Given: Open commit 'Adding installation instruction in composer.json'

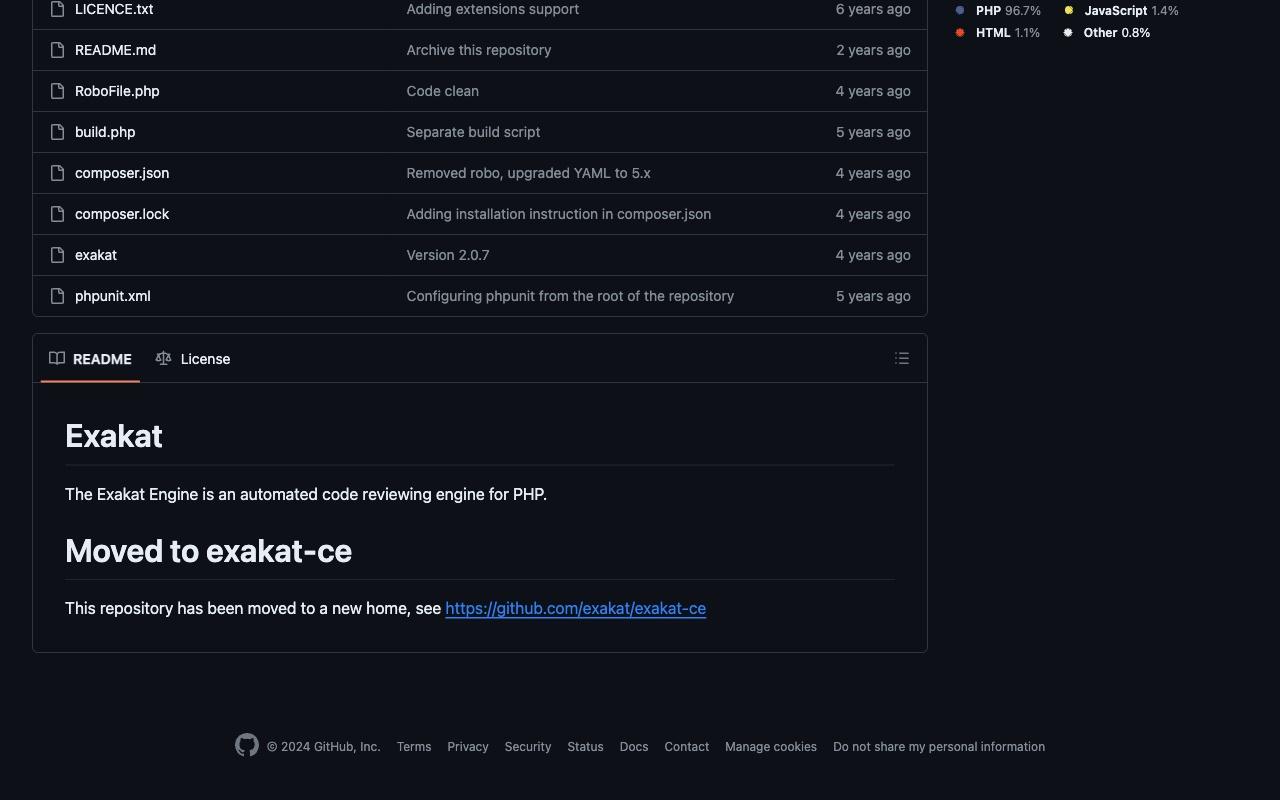Looking at the screenshot, I should (559, 214).
